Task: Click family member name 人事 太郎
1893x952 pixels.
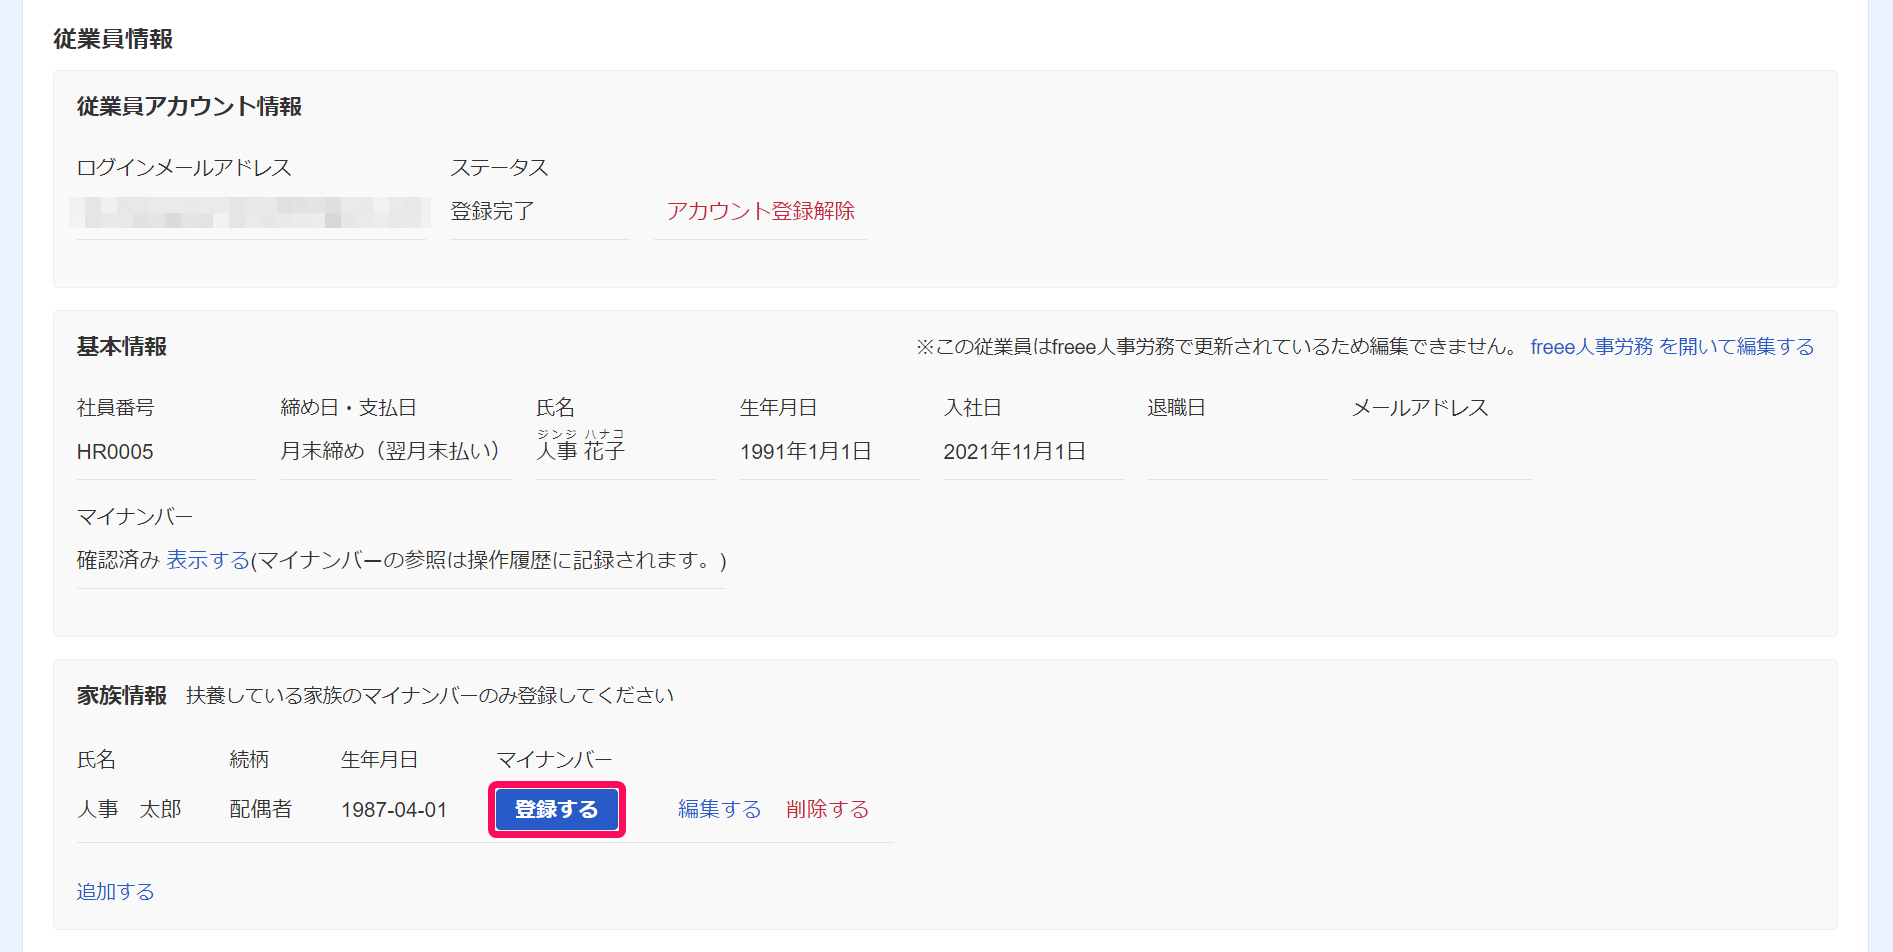Action: (129, 809)
